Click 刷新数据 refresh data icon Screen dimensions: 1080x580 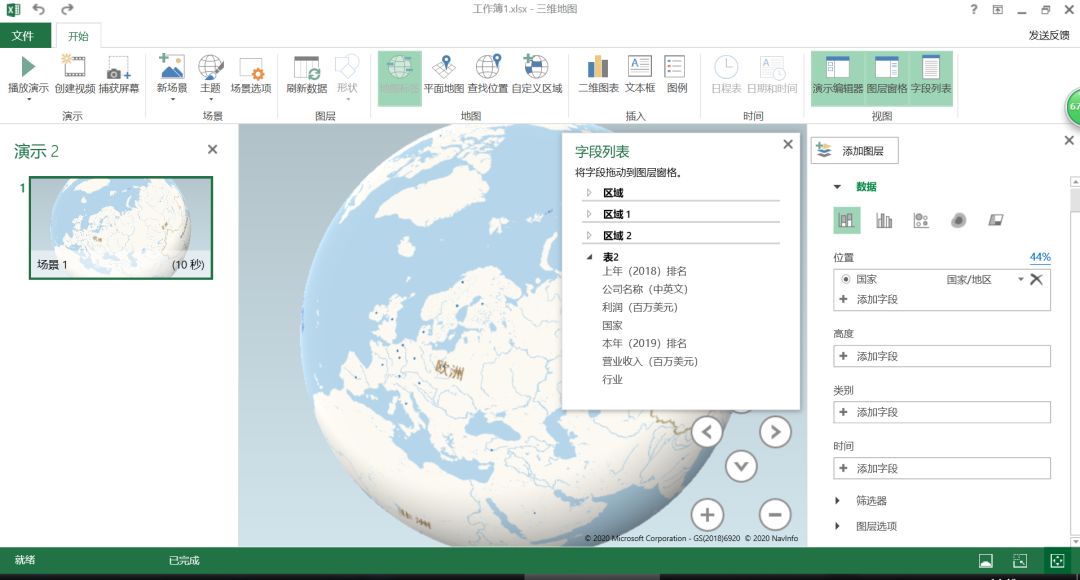pos(307,68)
